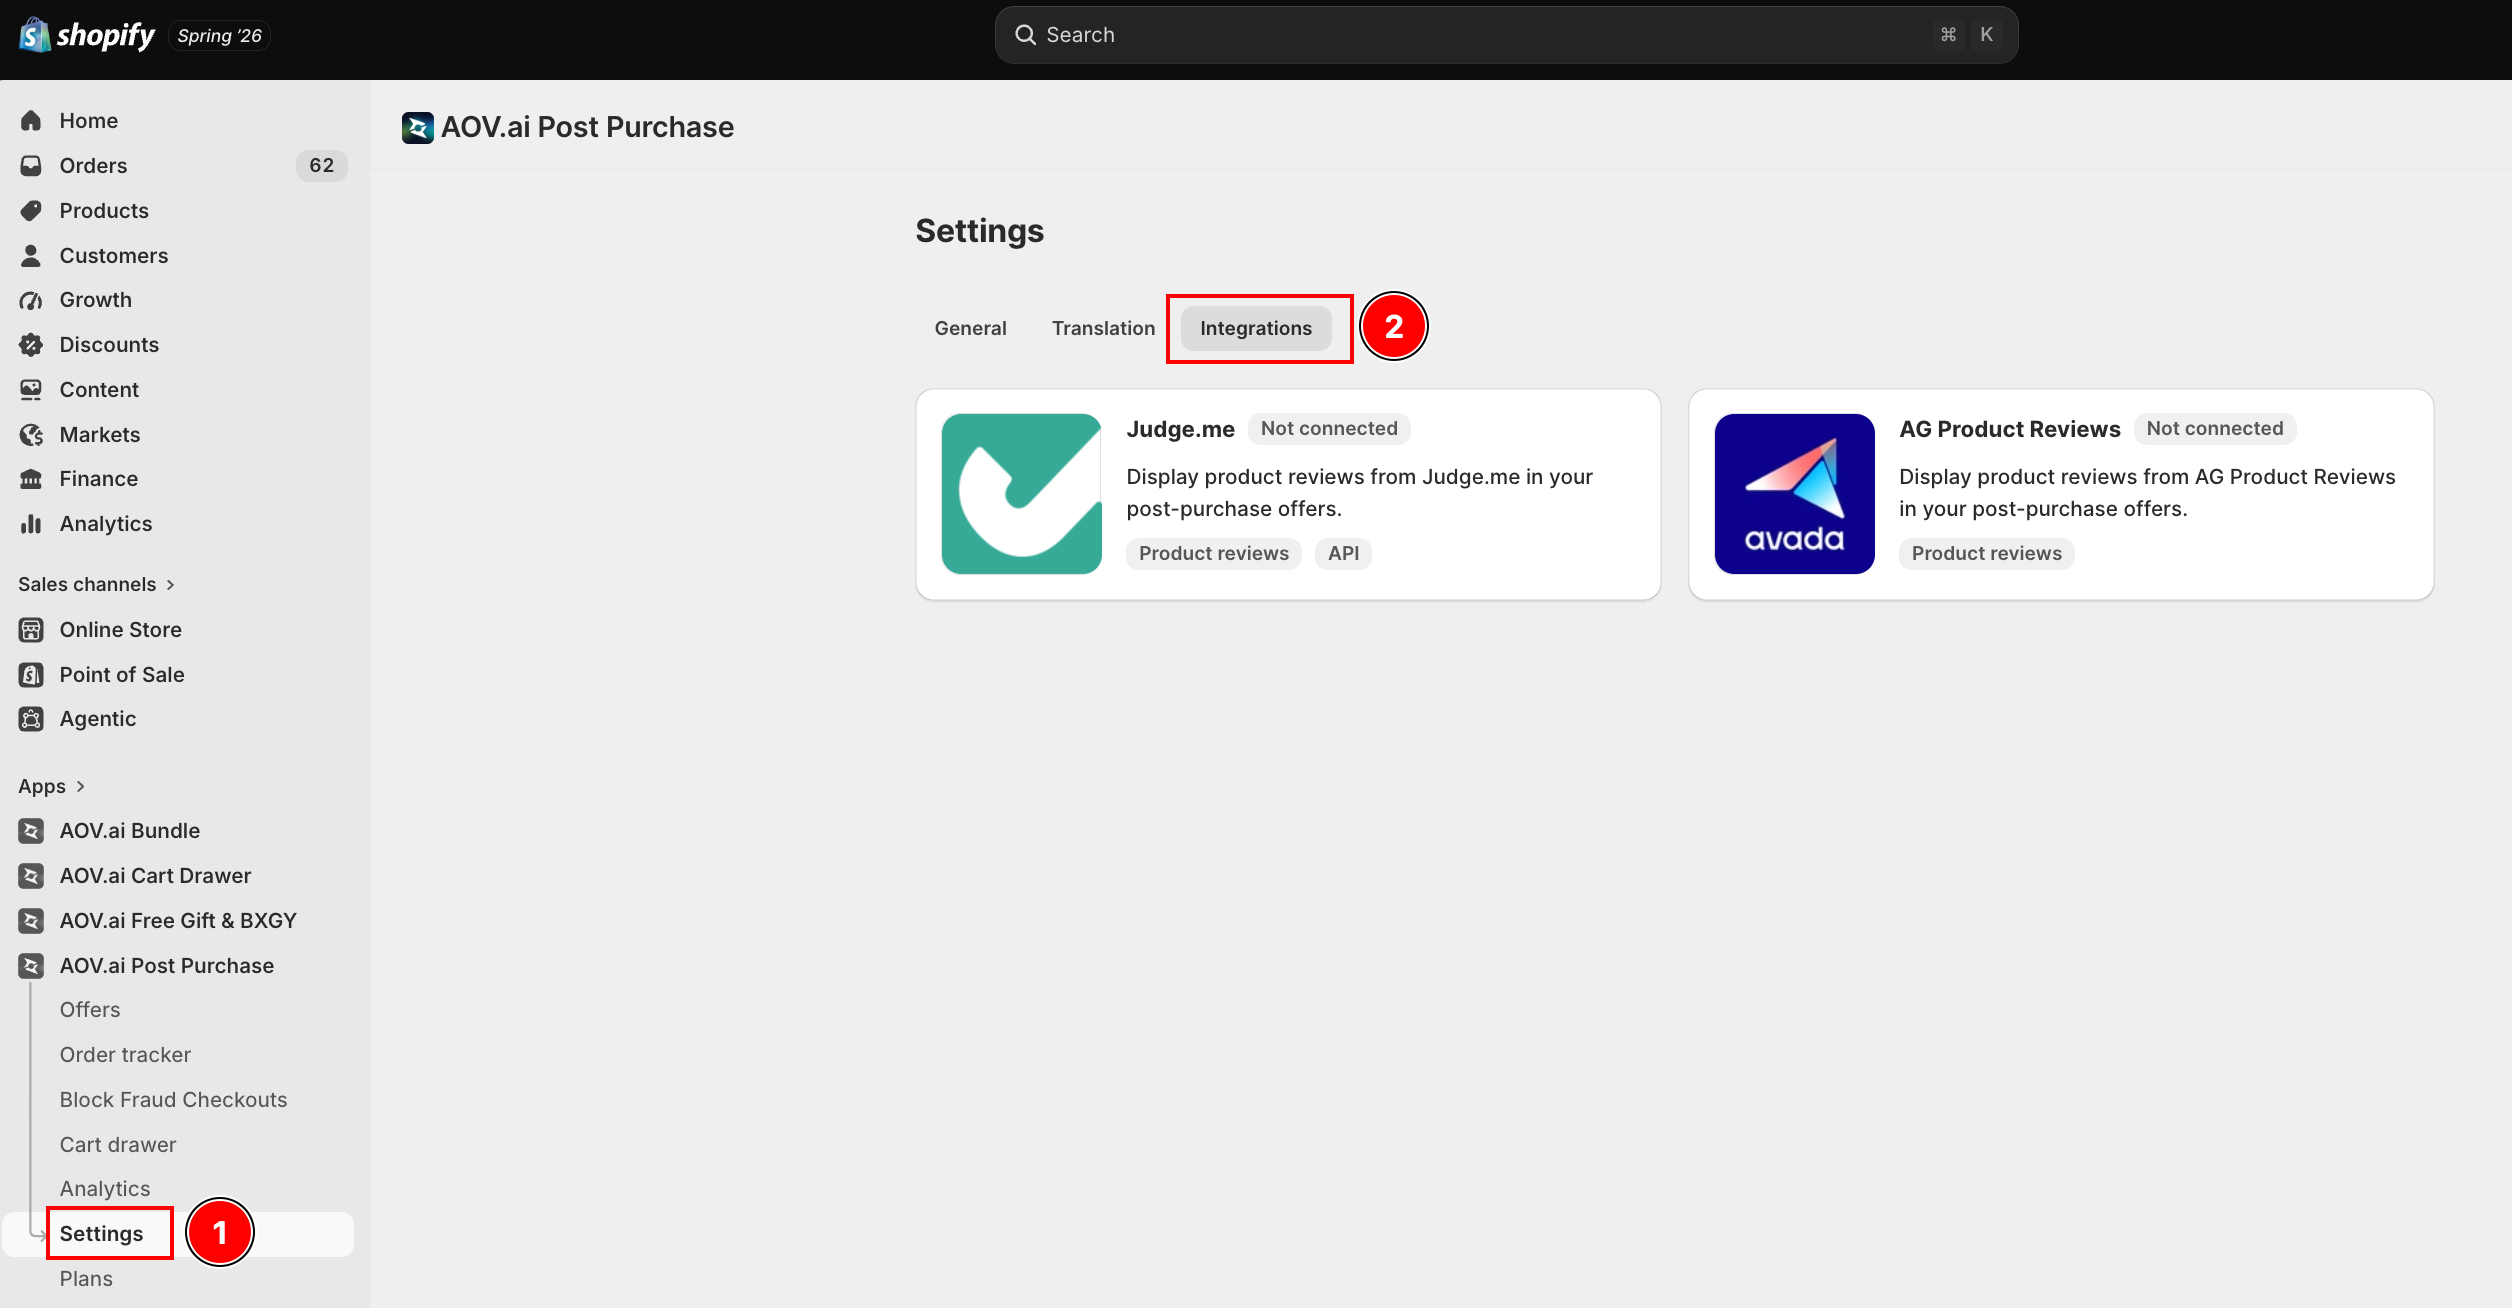Screen dimensions: 2512x1308
Task: Open the Orders page
Action: click(x=93, y=166)
